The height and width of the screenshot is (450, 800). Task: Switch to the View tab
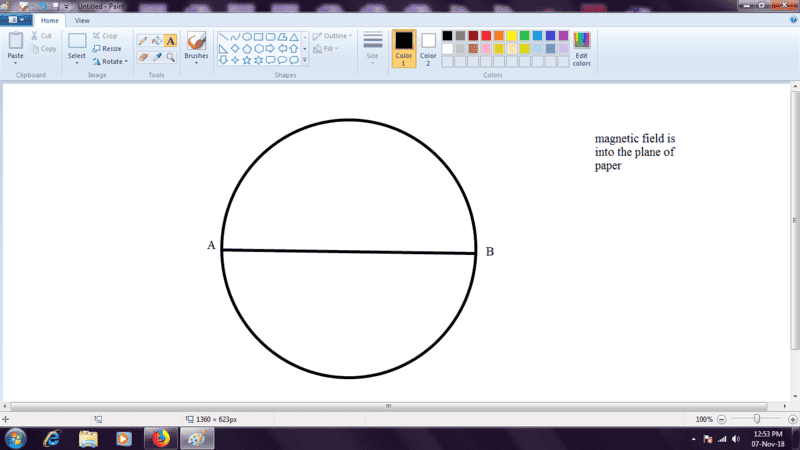tap(82, 20)
